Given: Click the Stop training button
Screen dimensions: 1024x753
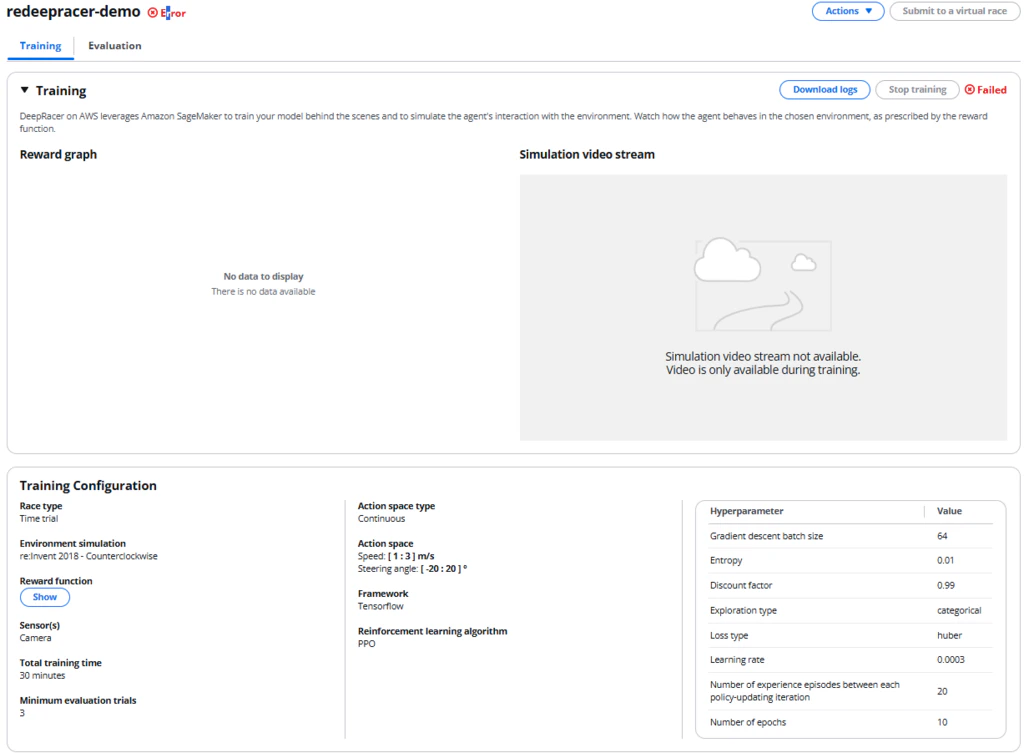Looking at the screenshot, I should pyautogui.click(x=917, y=90).
